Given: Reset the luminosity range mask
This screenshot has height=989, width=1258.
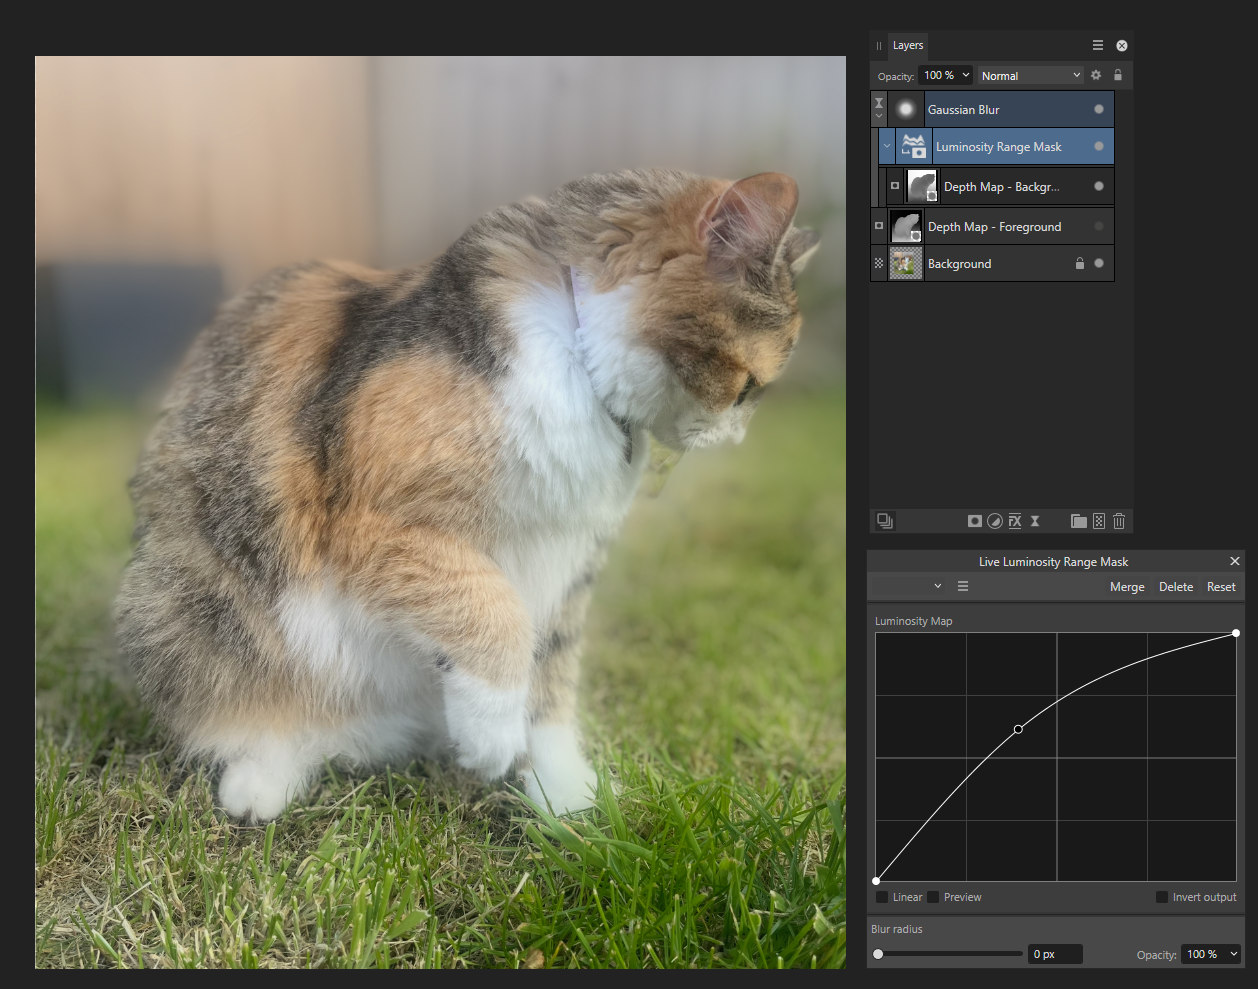Looking at the screenshot, I should pyautogui.click(x=1220, y=586).
